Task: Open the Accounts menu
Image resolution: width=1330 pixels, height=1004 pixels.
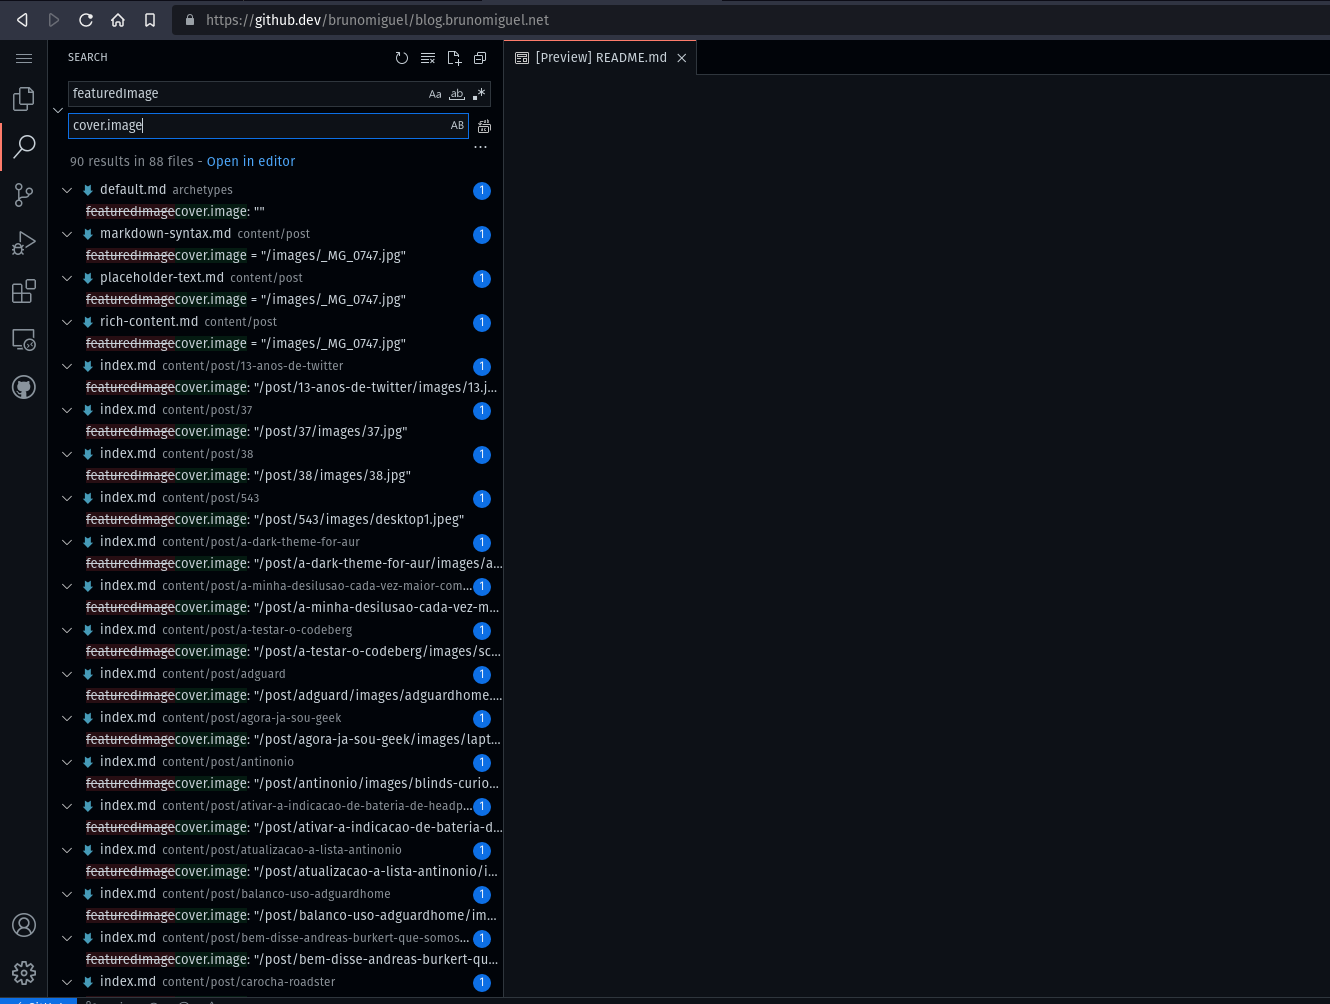Action: 24,925
